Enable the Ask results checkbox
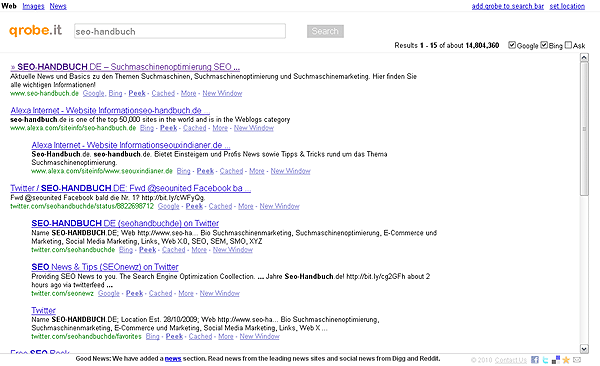The width and height of the screenshot is (600, 366). (x=568, y=45)
